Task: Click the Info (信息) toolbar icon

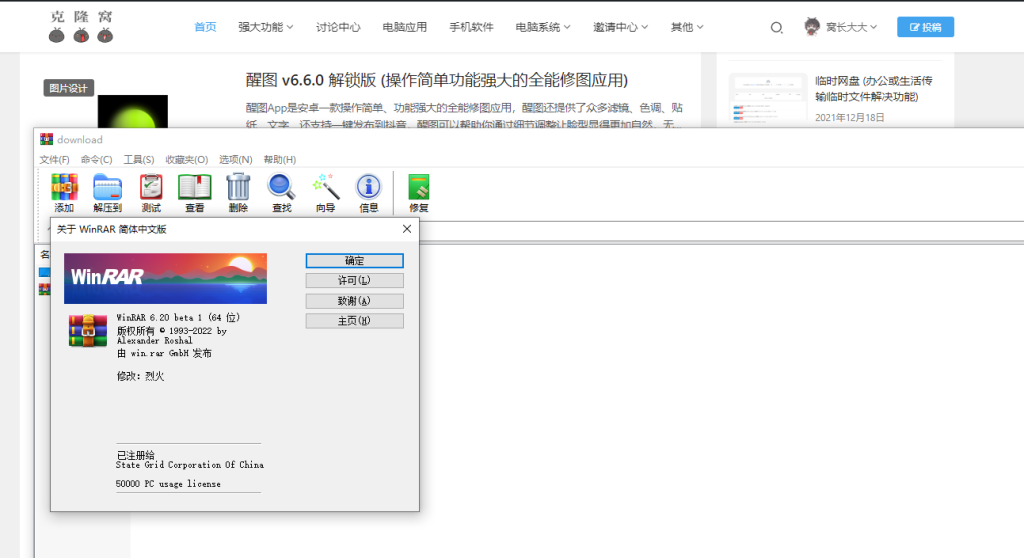Action: 368,193
